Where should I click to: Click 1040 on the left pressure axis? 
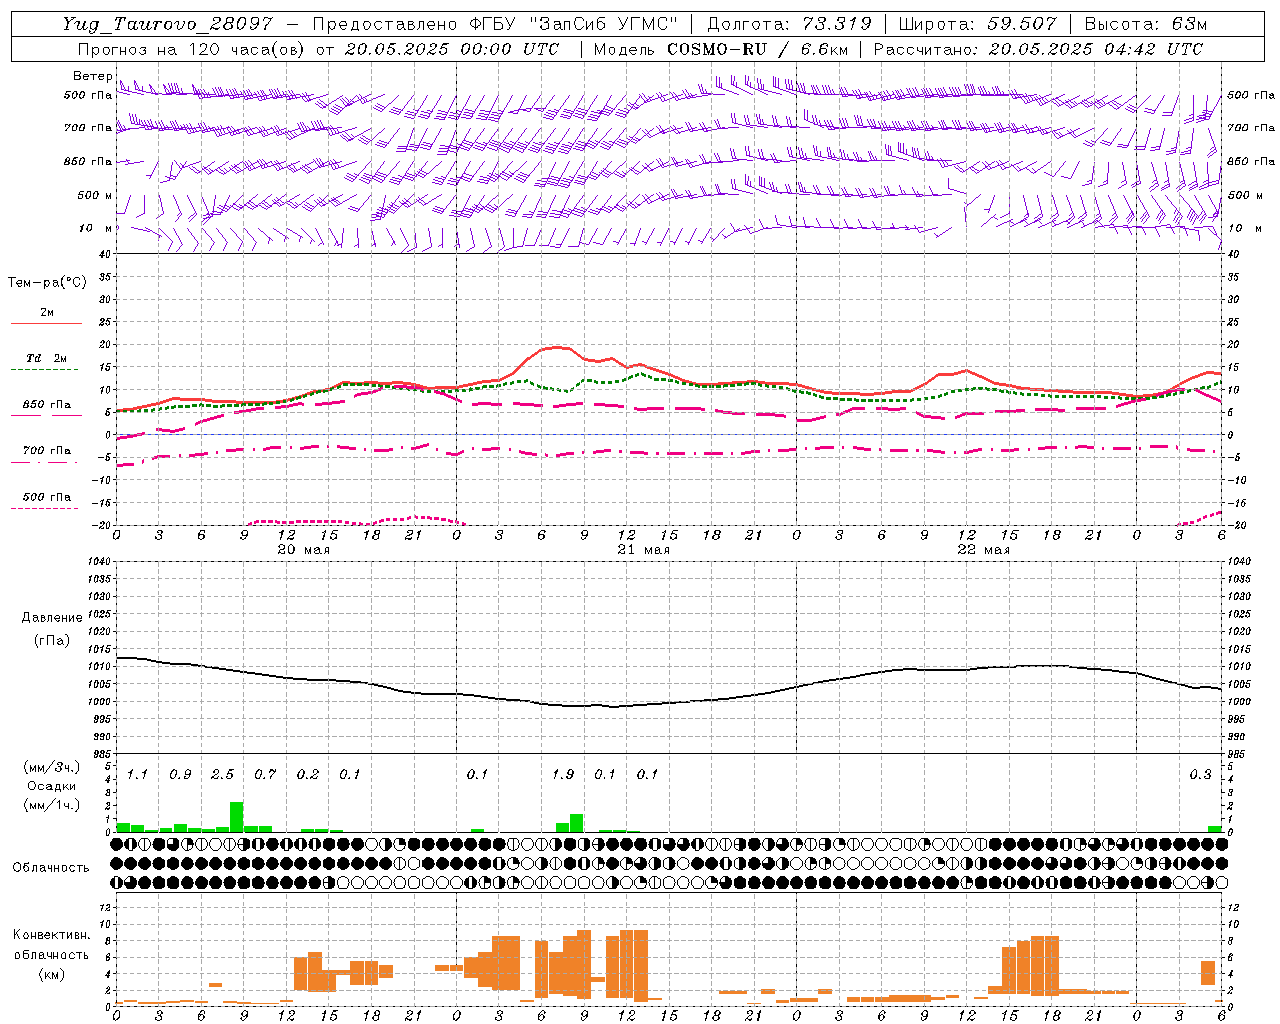click(x=98, y=562)
